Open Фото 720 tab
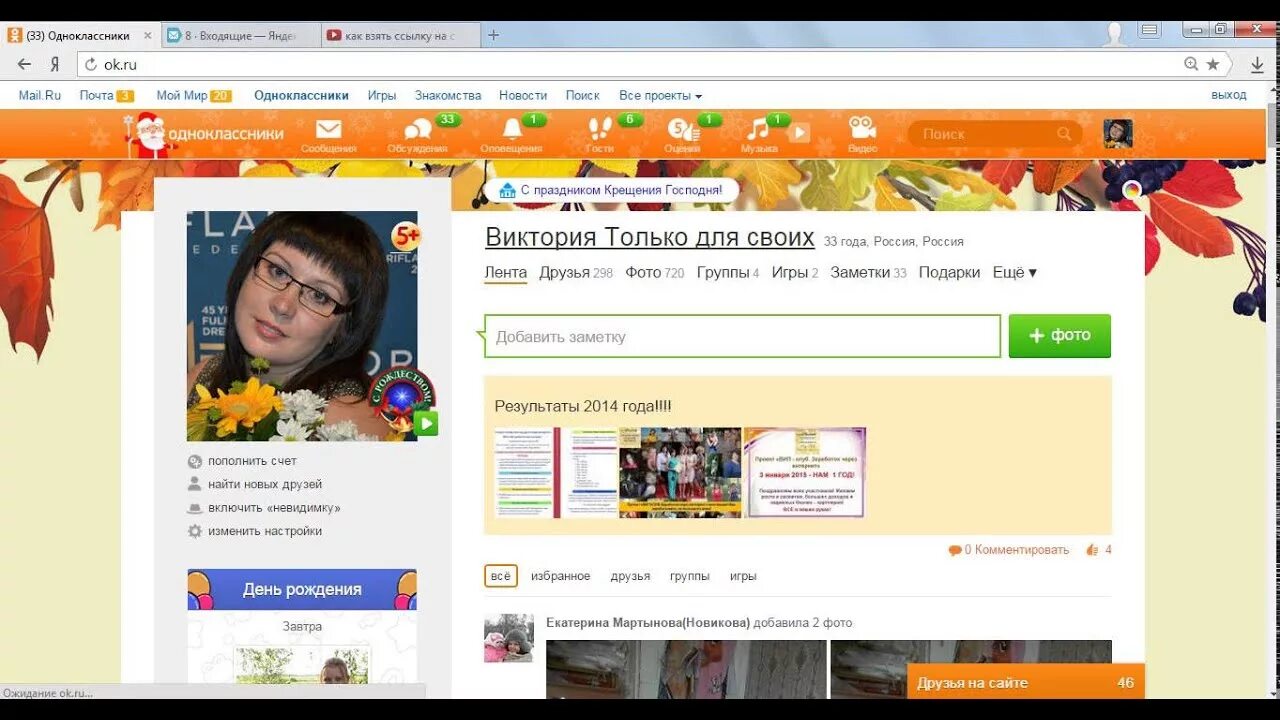Image resolution: width=1280 pixels, height=720 pixels. [655, 272]
